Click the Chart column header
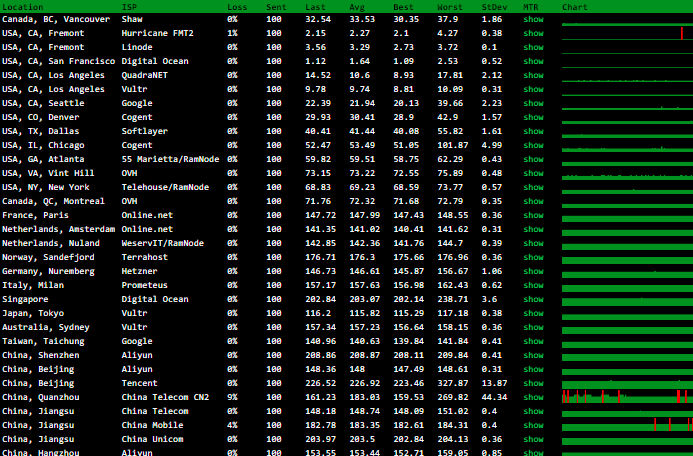The image size is (693, 456). [x=575, y=7]
